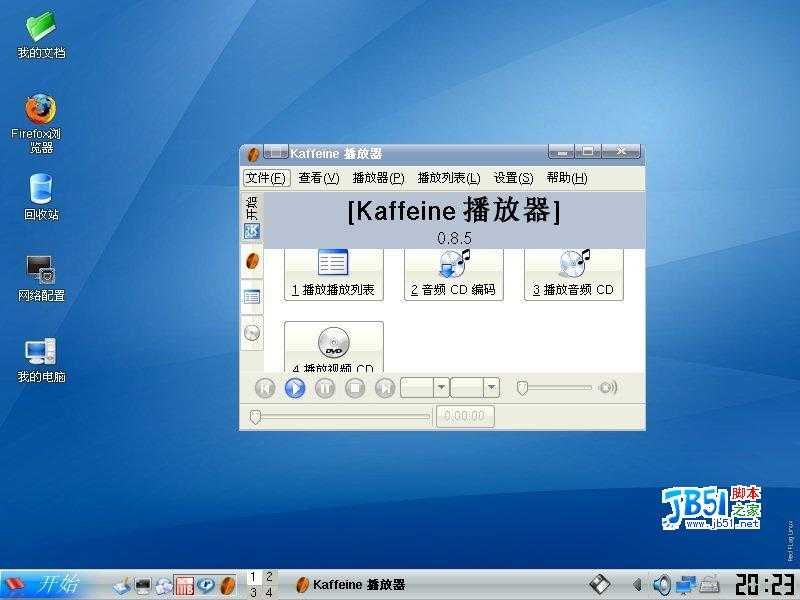Click the previous track playback button
The width and height of the screenshot is (800, 600).
point(265,388)
